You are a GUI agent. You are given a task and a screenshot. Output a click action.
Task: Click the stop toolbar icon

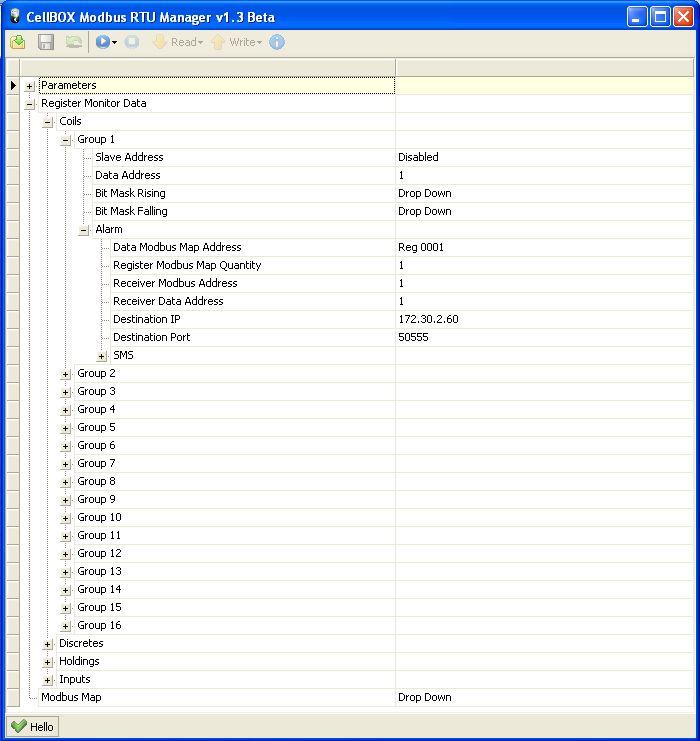point(132,42)
